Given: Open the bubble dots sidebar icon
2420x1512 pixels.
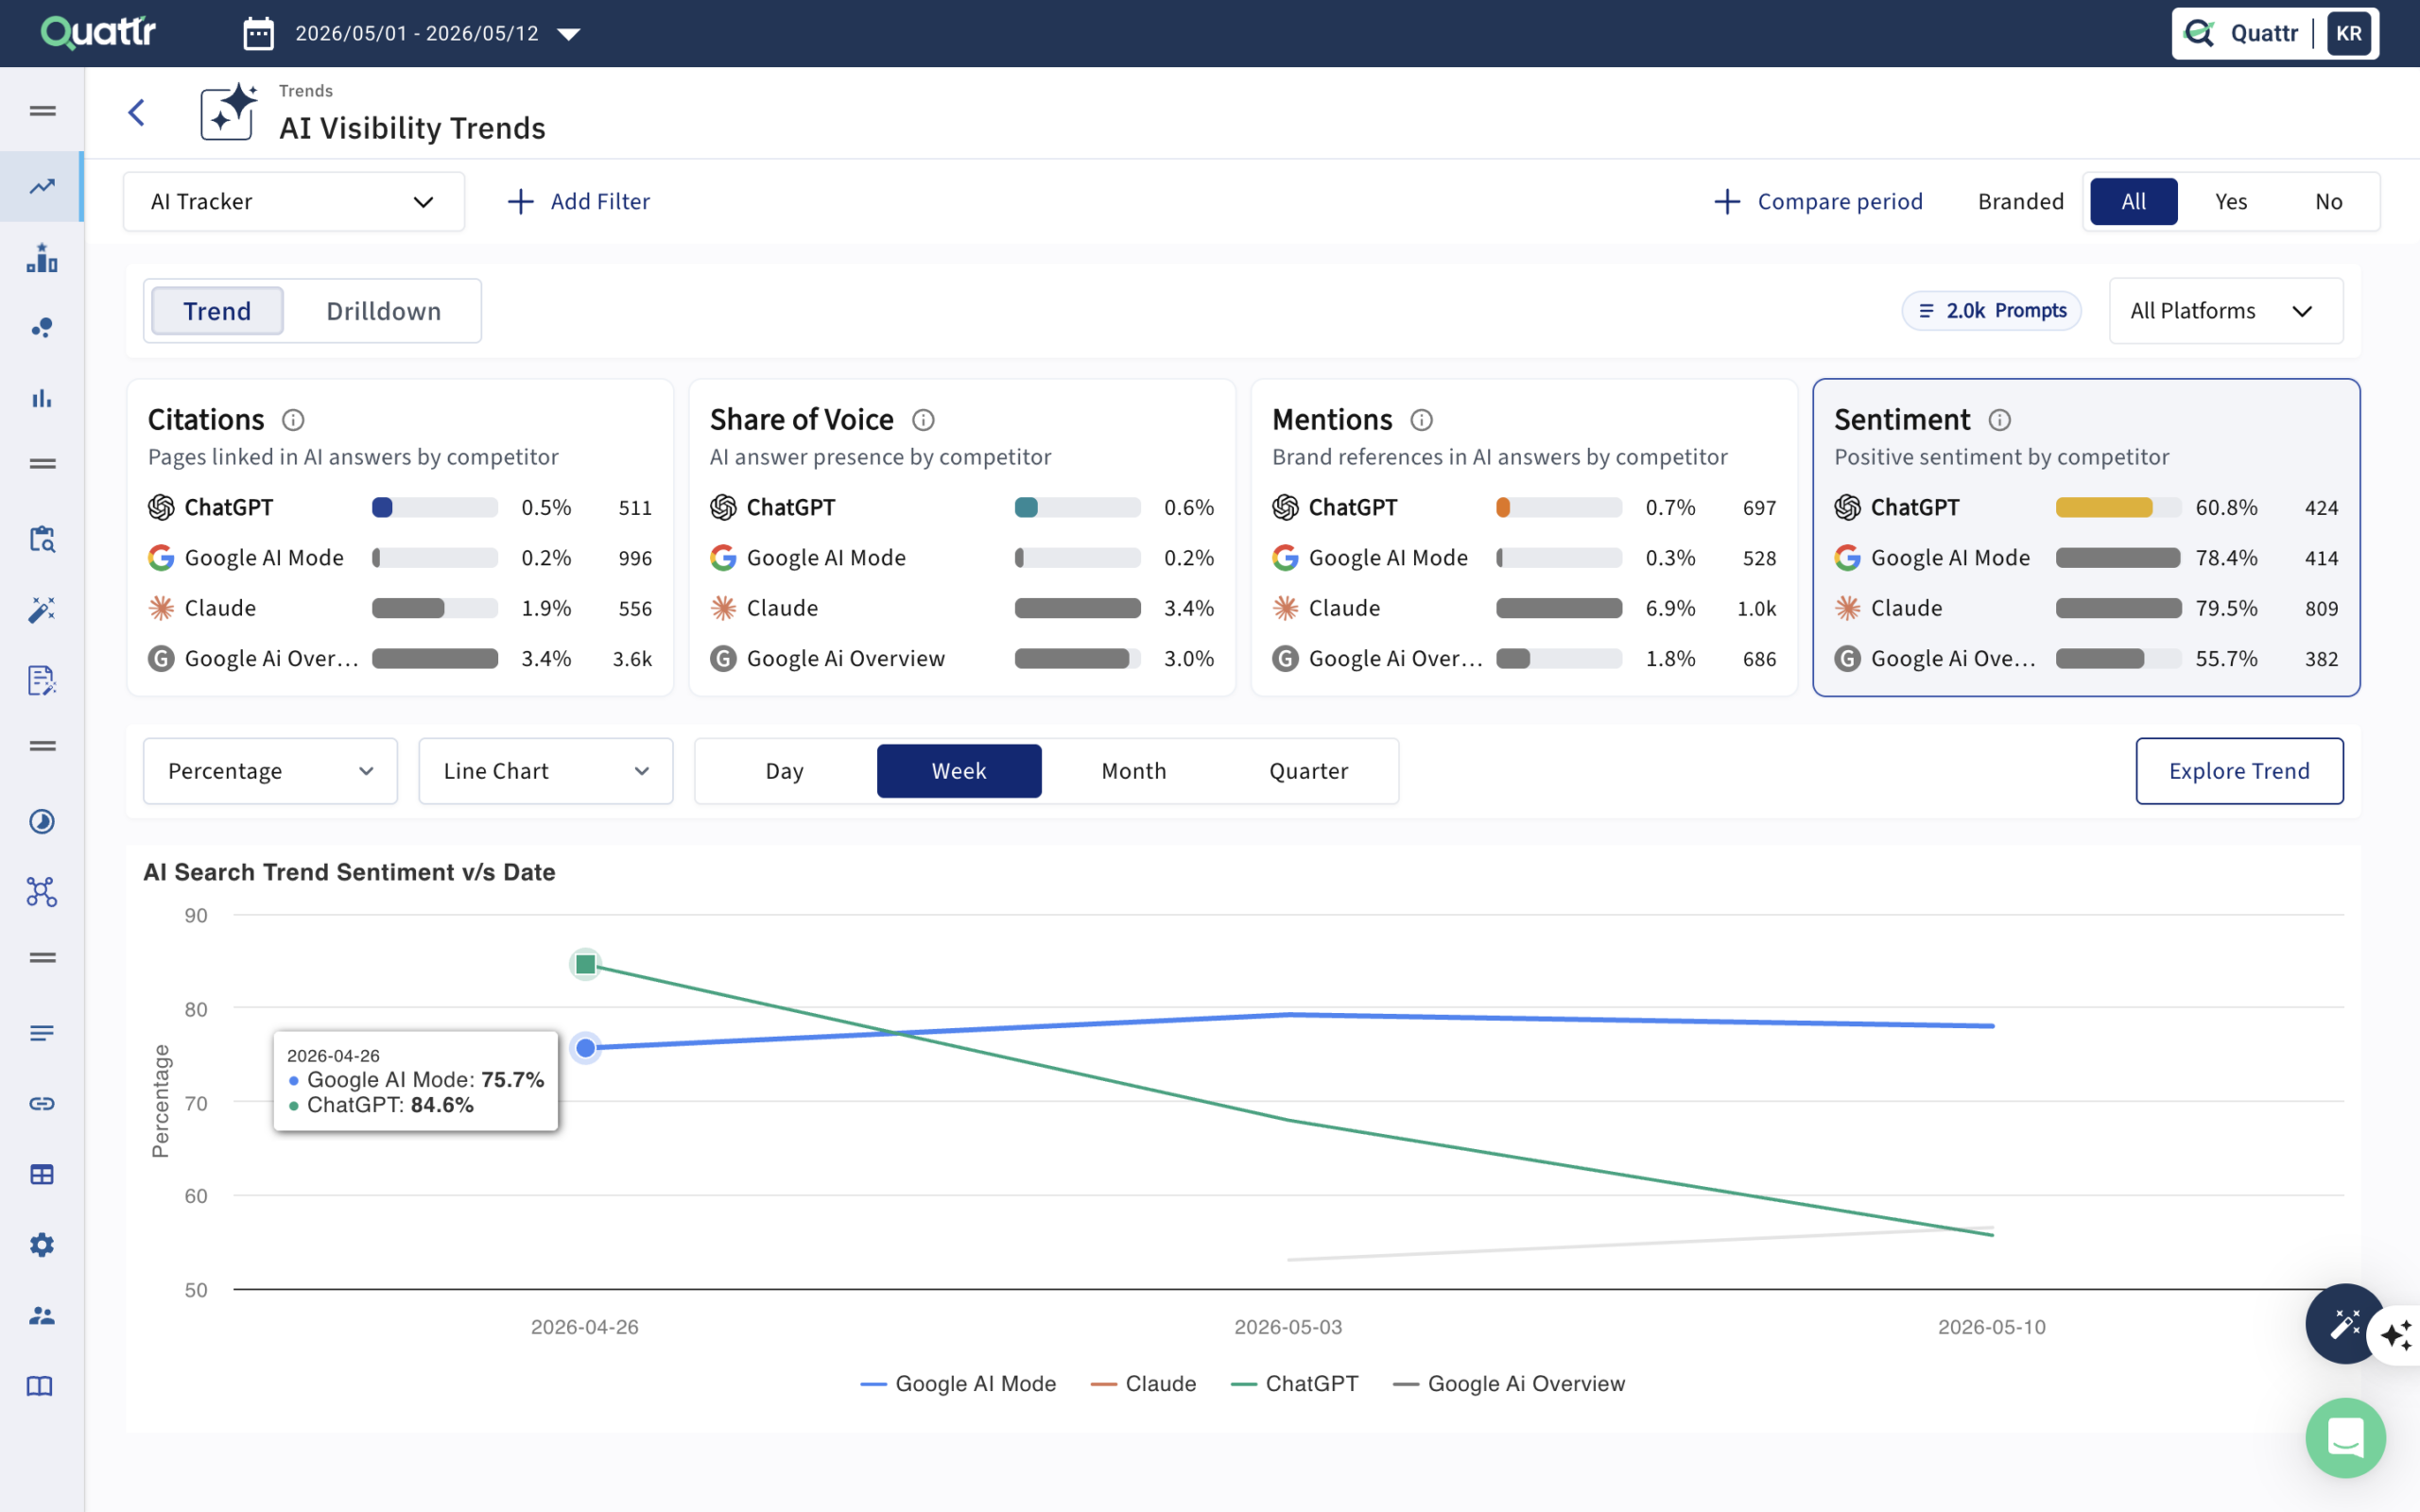Looking at the screenshot, I should (42, 328).
